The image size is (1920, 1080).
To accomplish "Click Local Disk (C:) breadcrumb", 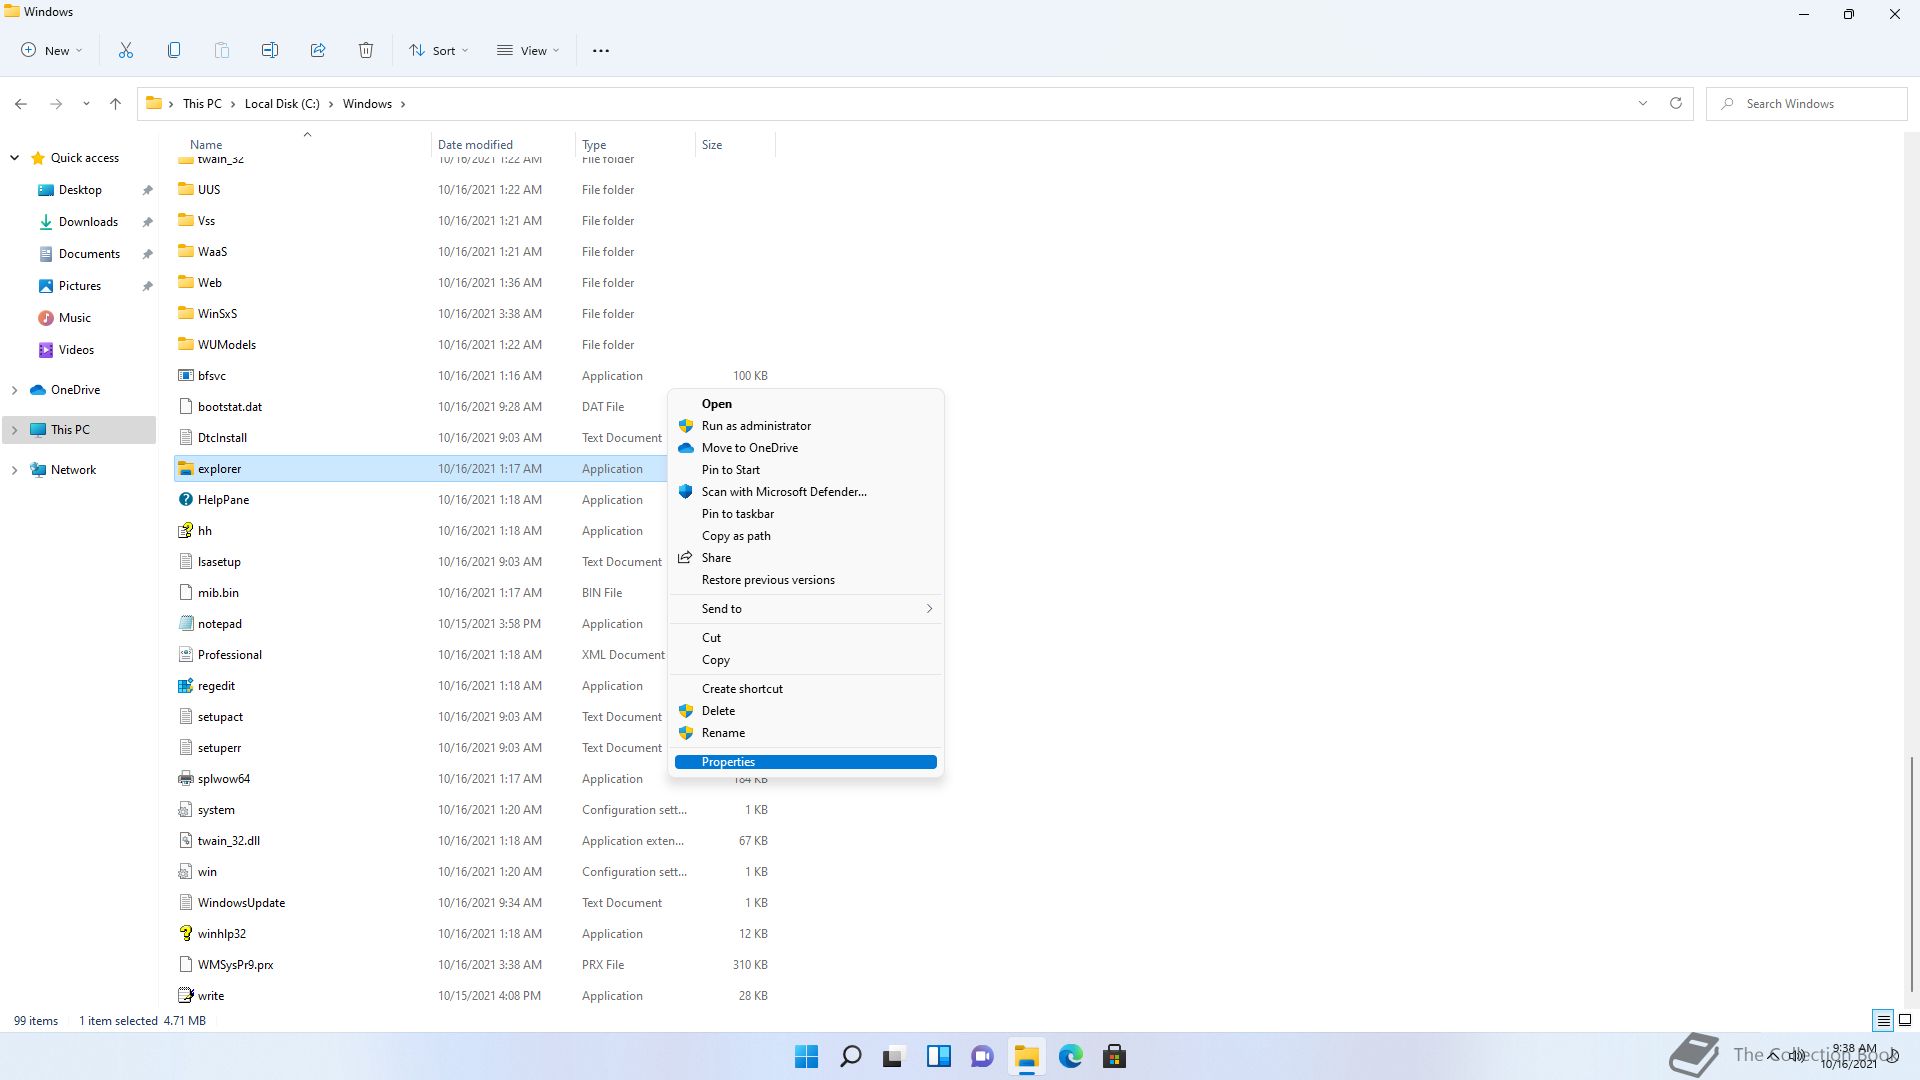I will 282,104.
